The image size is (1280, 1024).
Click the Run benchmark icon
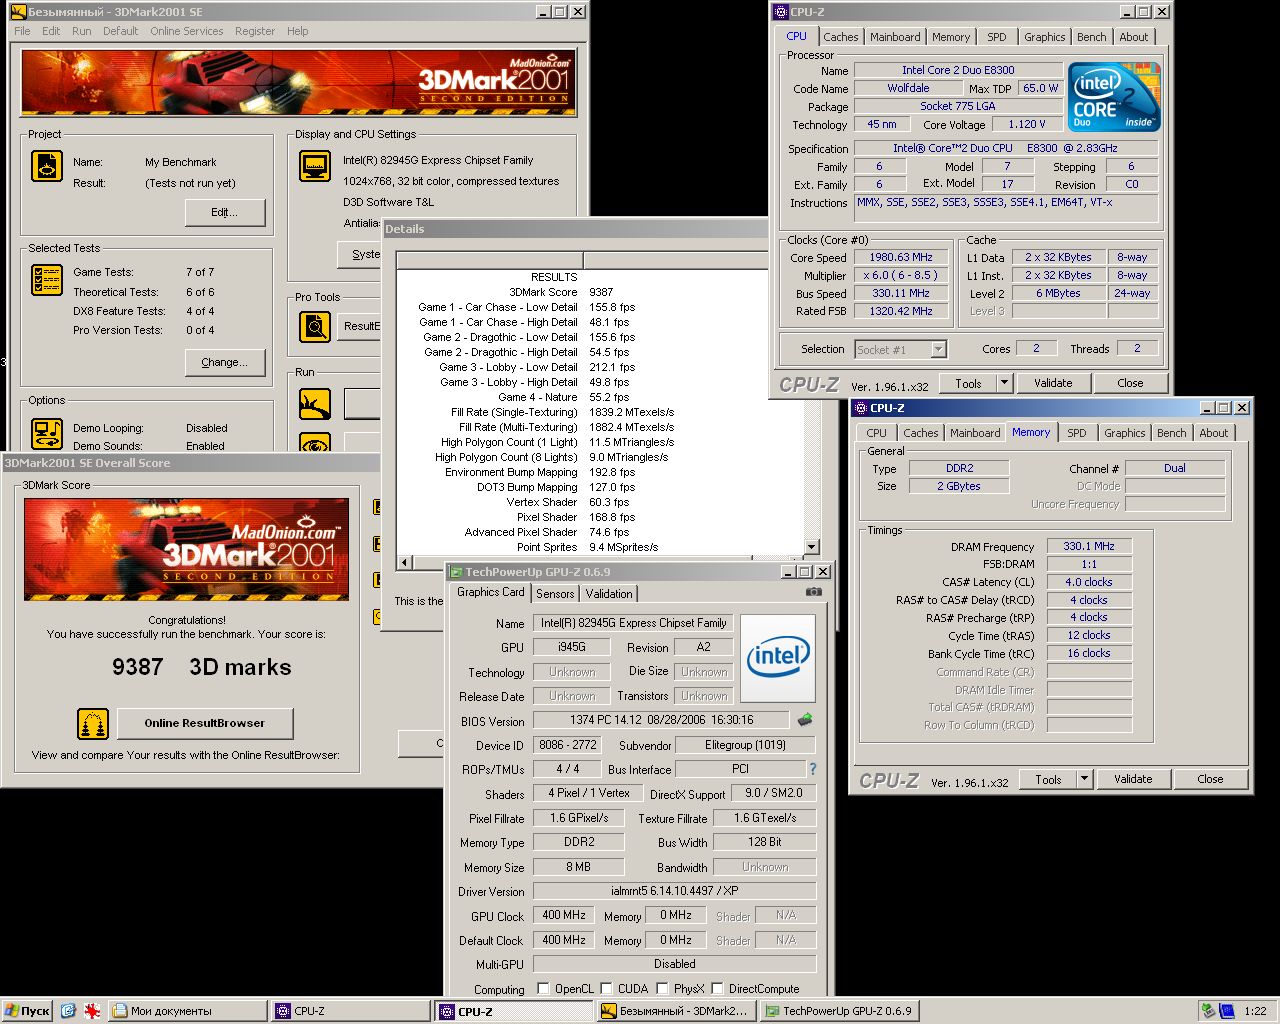[315, 403]
